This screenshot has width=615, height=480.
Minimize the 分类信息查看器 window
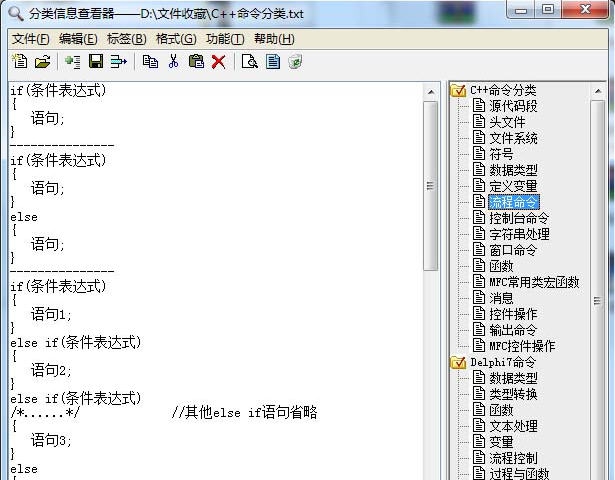click(x=521, y=10)
